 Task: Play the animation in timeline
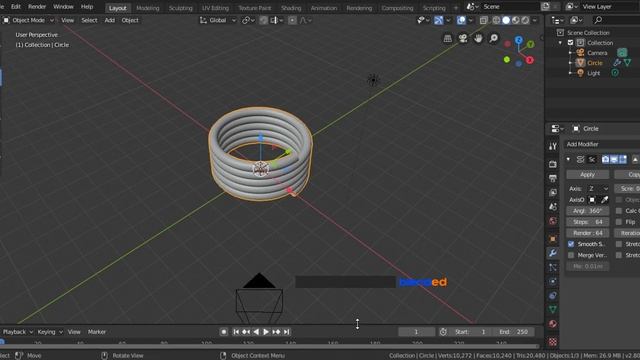point(266,332)
